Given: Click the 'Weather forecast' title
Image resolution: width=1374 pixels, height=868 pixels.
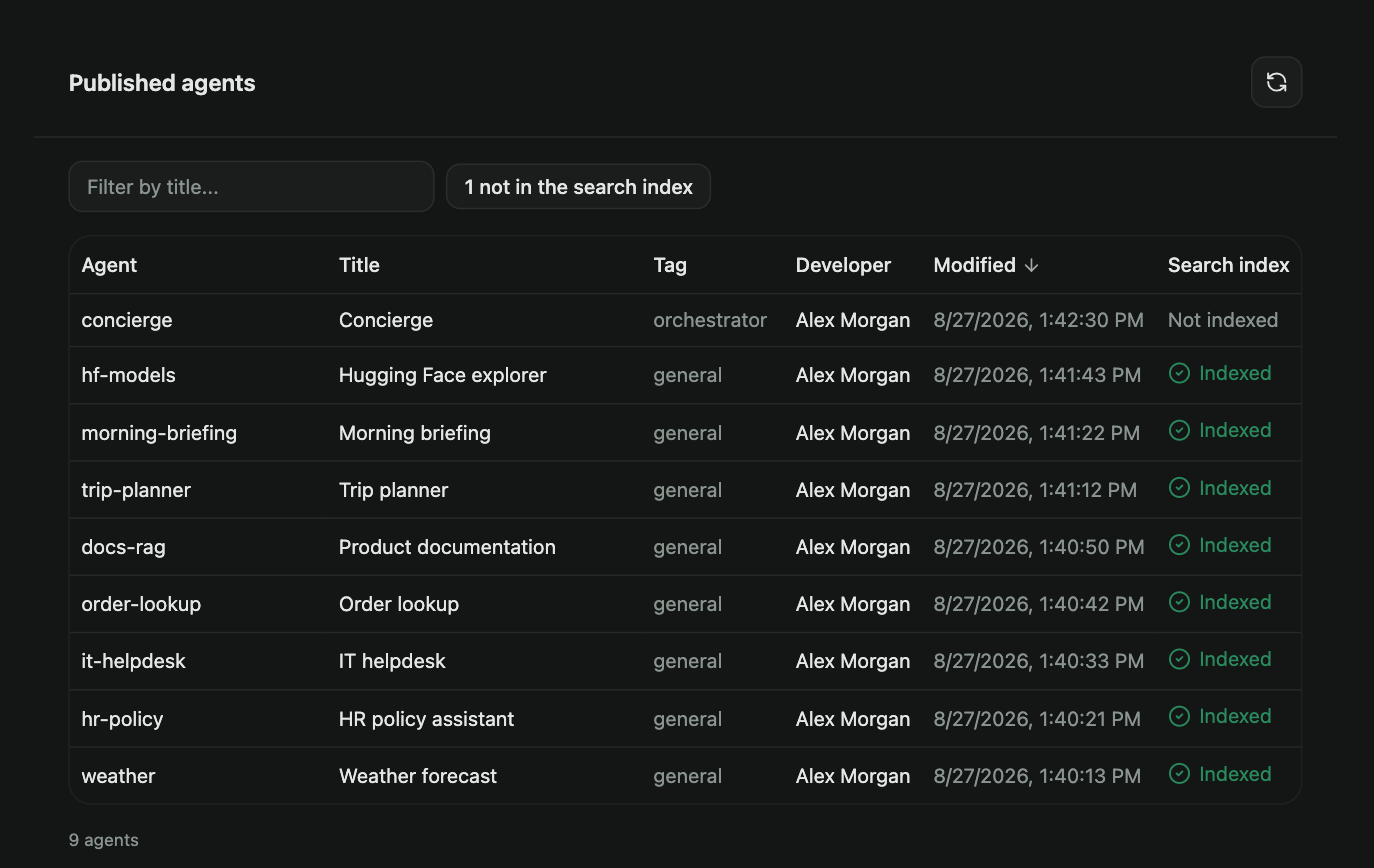Looking at the screenshot, I should (418, 776).
